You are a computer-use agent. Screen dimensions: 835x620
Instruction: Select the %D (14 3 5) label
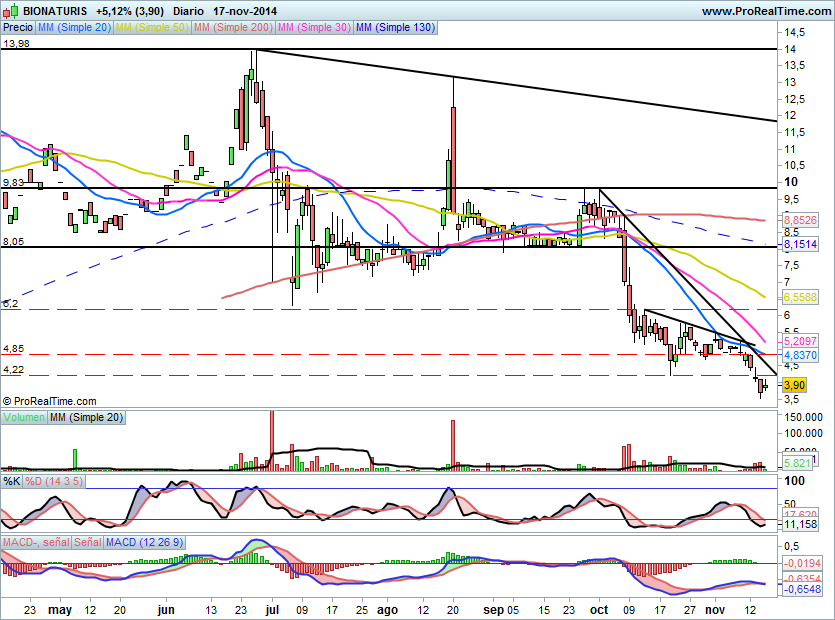pos(54,482)
